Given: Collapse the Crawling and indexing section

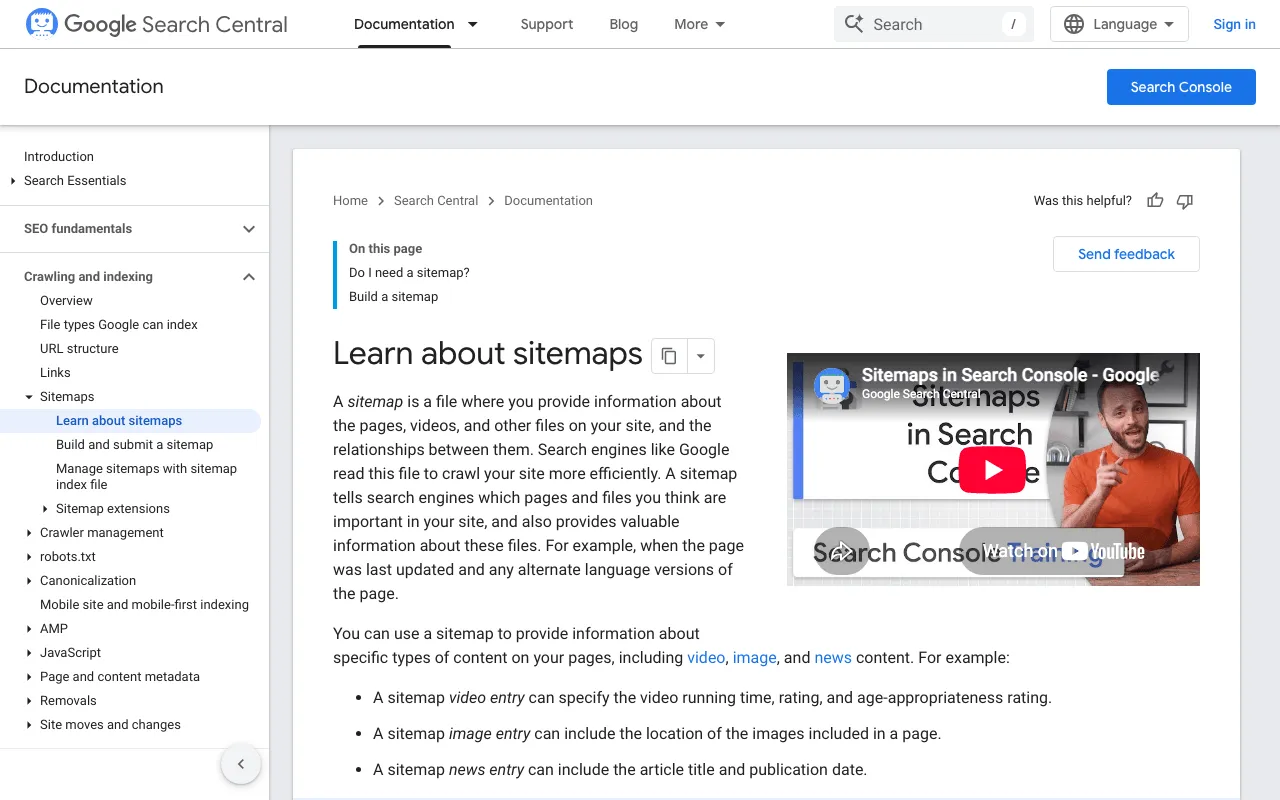Looking at the screenshot, I should pos(249,277).
